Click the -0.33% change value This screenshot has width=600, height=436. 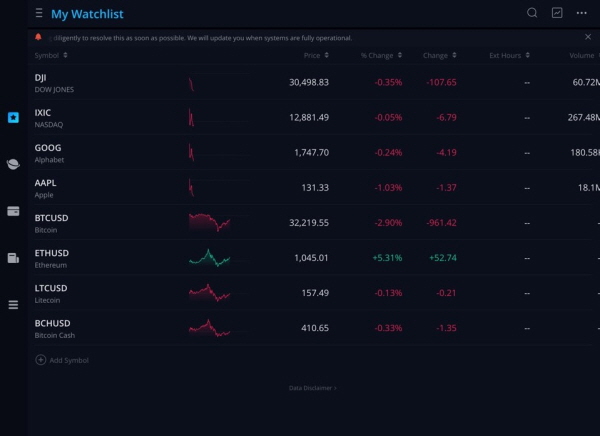(388, 328)
